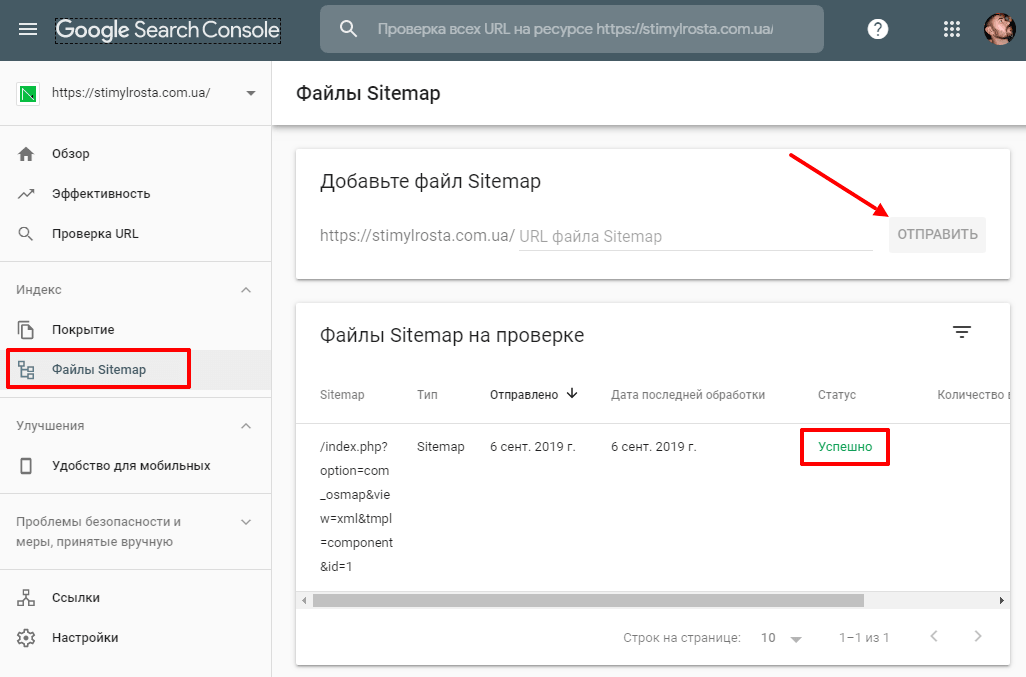Viewport: 1026px width, 677px height.
Task: Go to the previous table page
Action: click(x=934, y=636)
